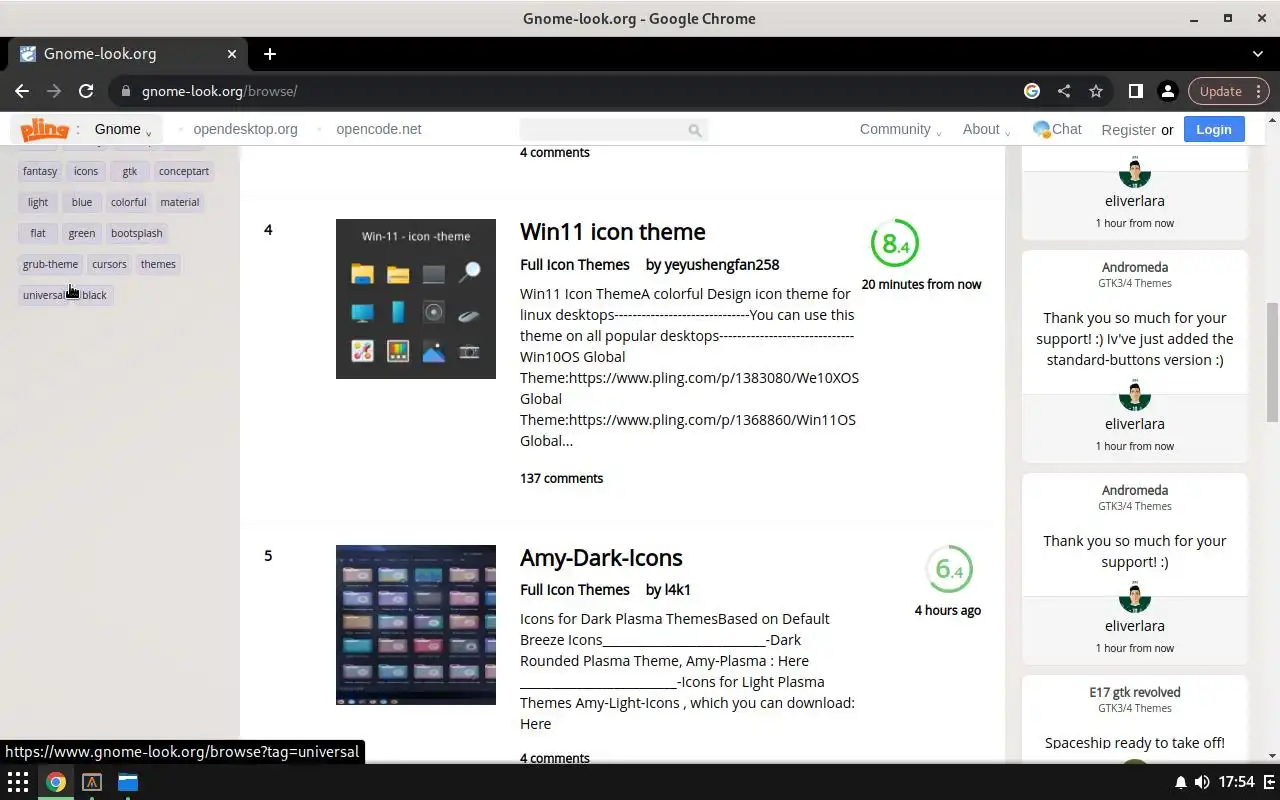Open Amy-Dark-Icons thumbnail
Image resolution: width=1280 pixels, height=800 pixels.
pos(416,625)
